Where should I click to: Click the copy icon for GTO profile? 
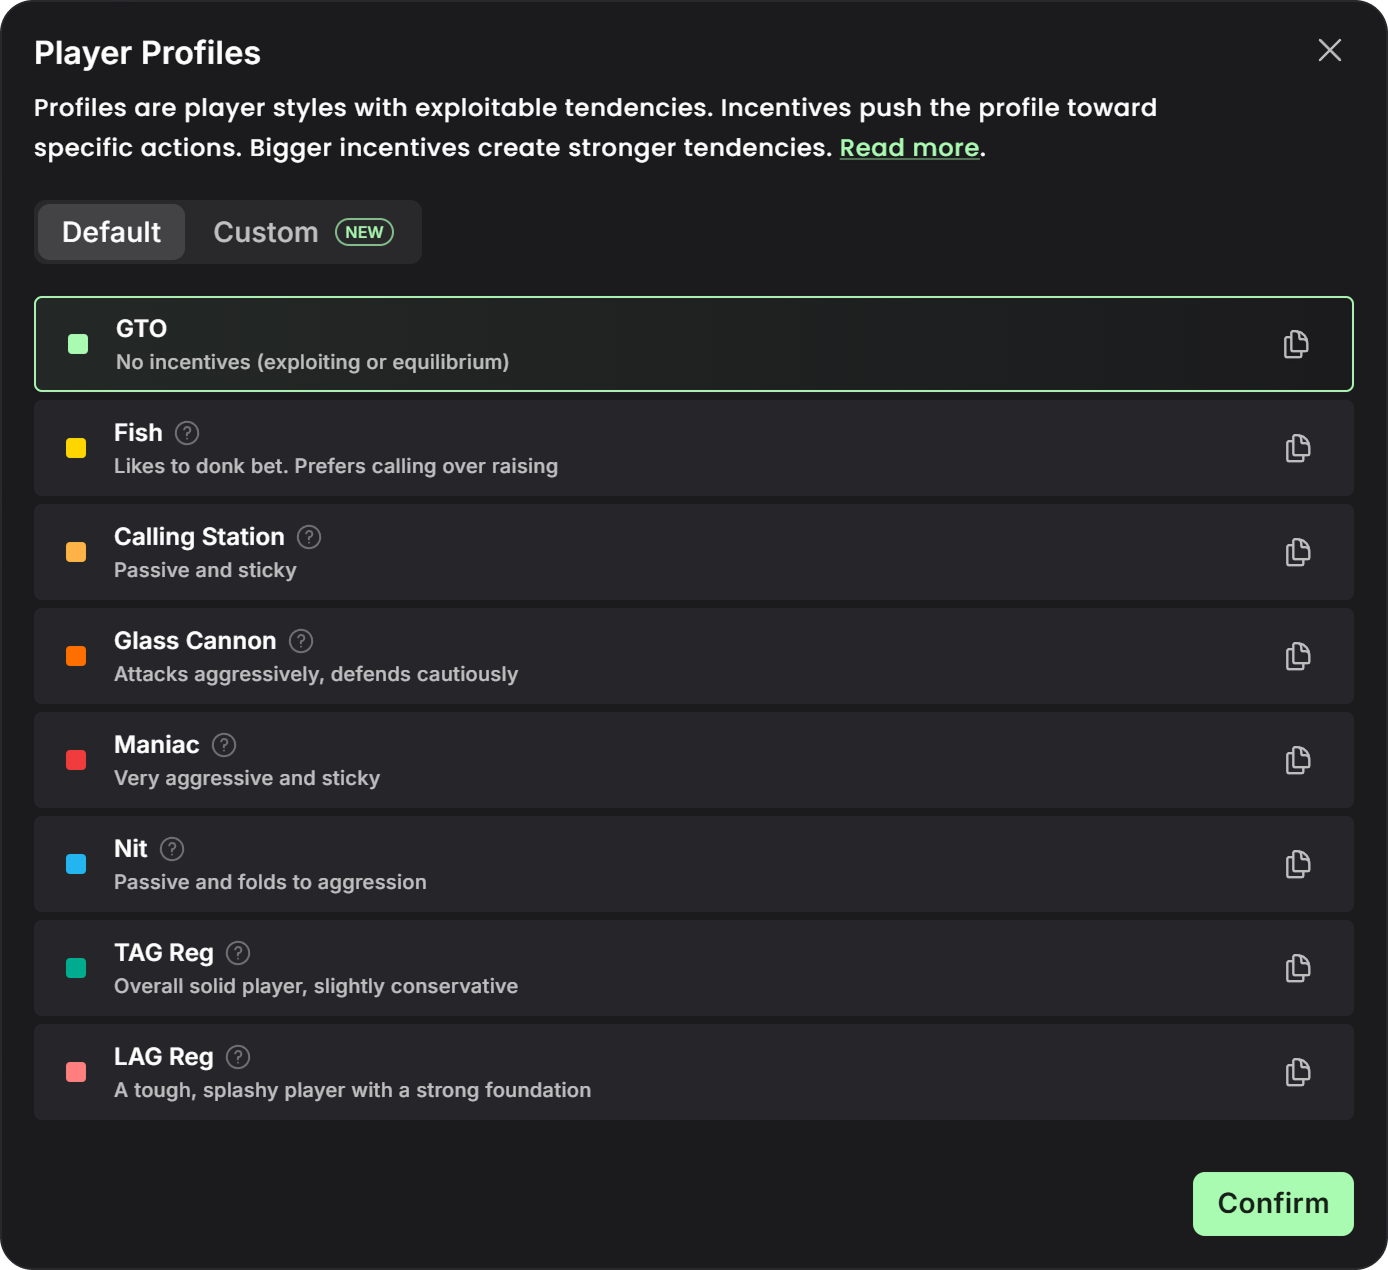(x=1296, y=344)
